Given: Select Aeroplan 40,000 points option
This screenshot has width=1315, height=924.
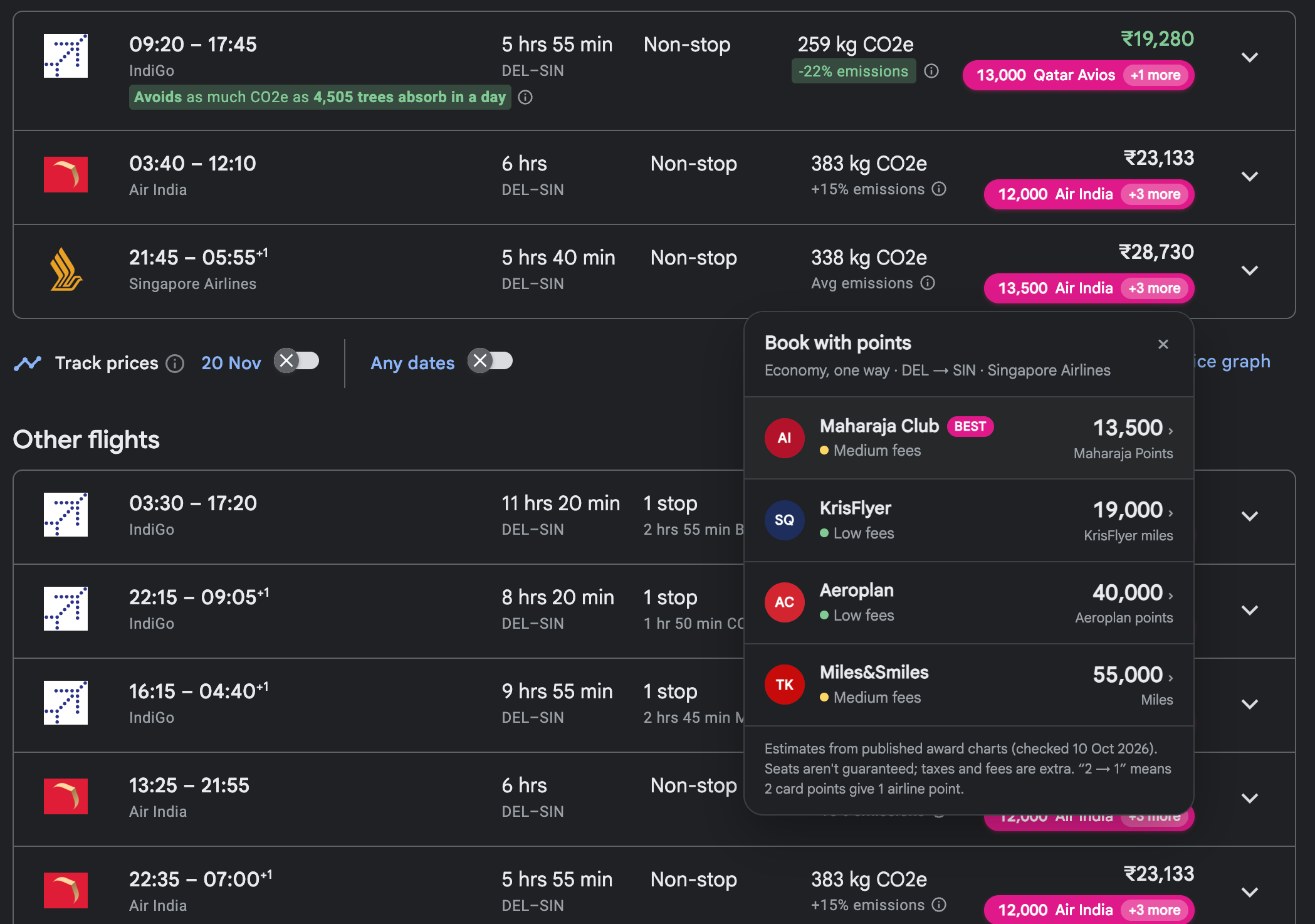Looking at the screenshot, I should [x=969, y=602].
